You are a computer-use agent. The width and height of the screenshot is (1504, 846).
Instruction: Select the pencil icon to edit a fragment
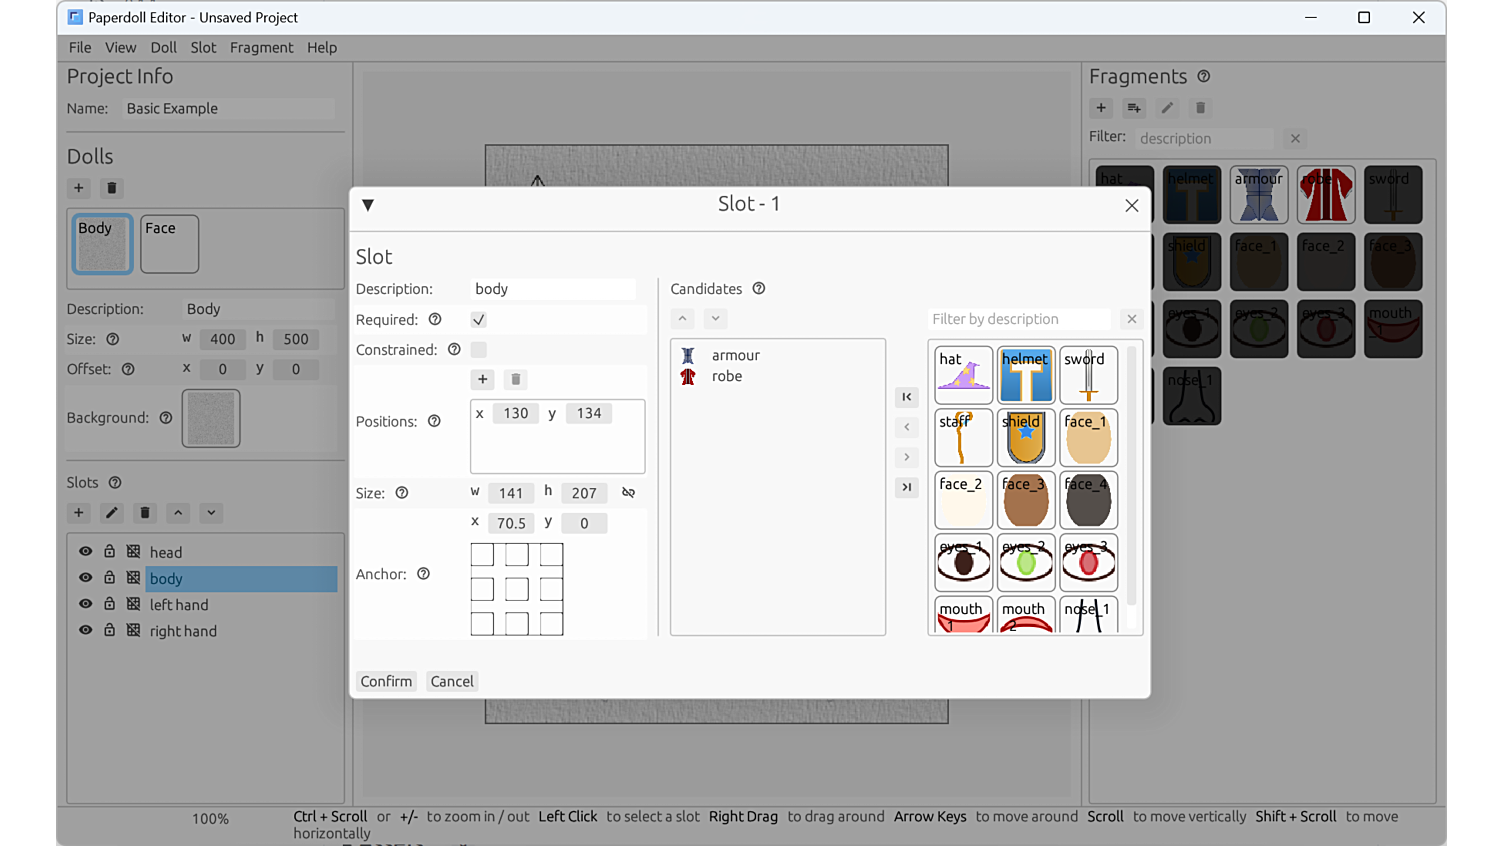(1167, 108)
